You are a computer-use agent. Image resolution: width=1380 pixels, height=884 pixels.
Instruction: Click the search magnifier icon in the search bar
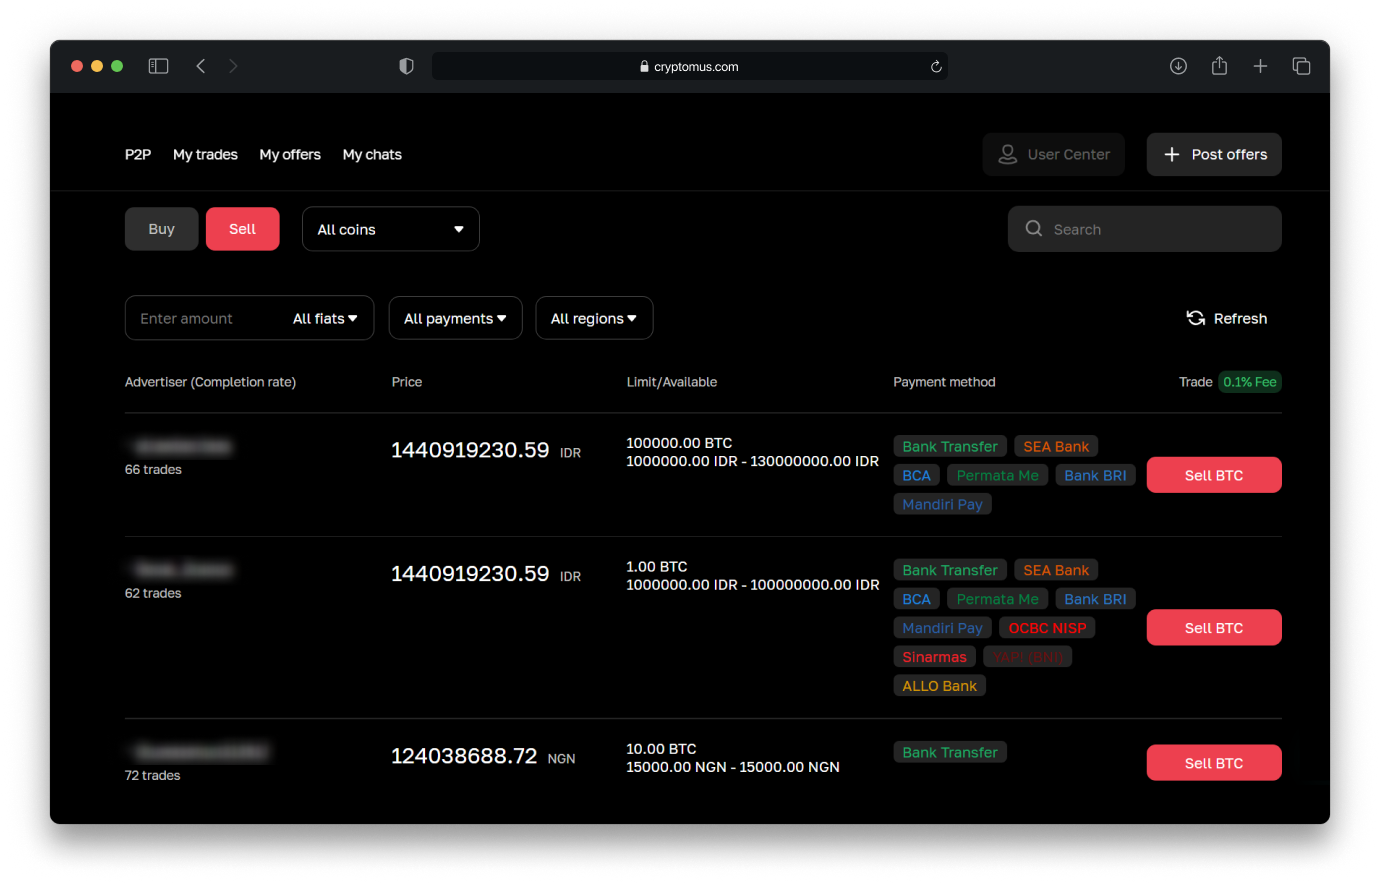1033,229
